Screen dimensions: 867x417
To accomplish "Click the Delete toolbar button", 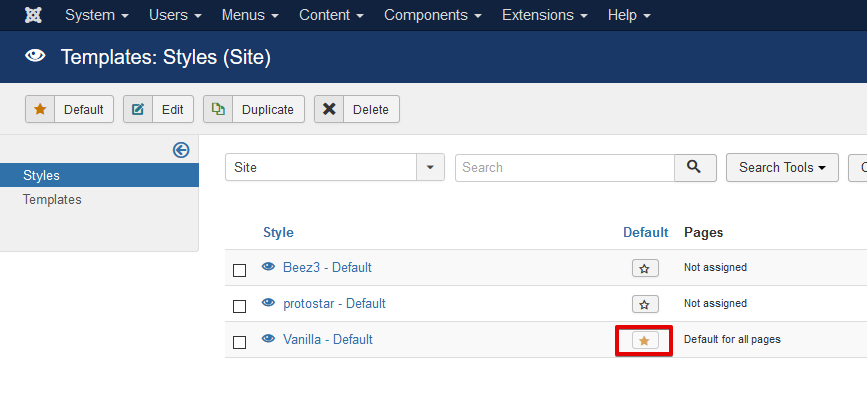I will (357, 109).
